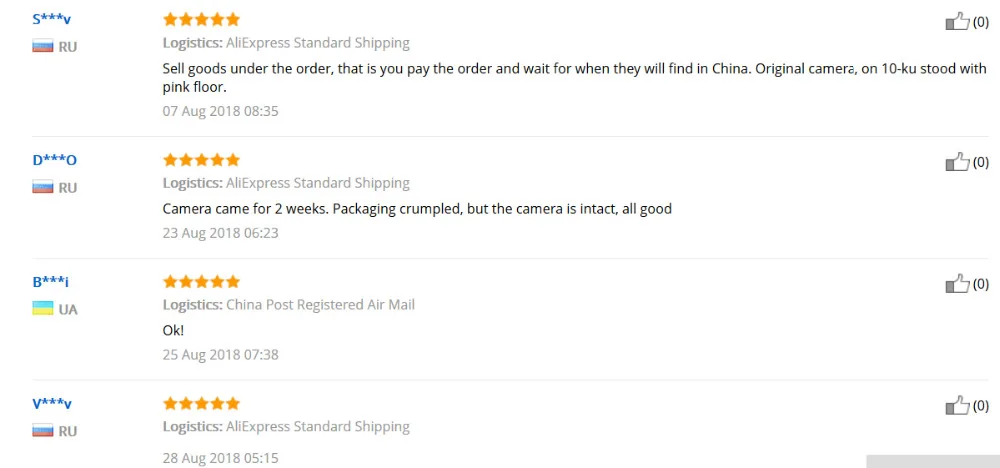Open reviewer V***v's profile
Viewport: 1000px width, 468px height.
[52, 404]
